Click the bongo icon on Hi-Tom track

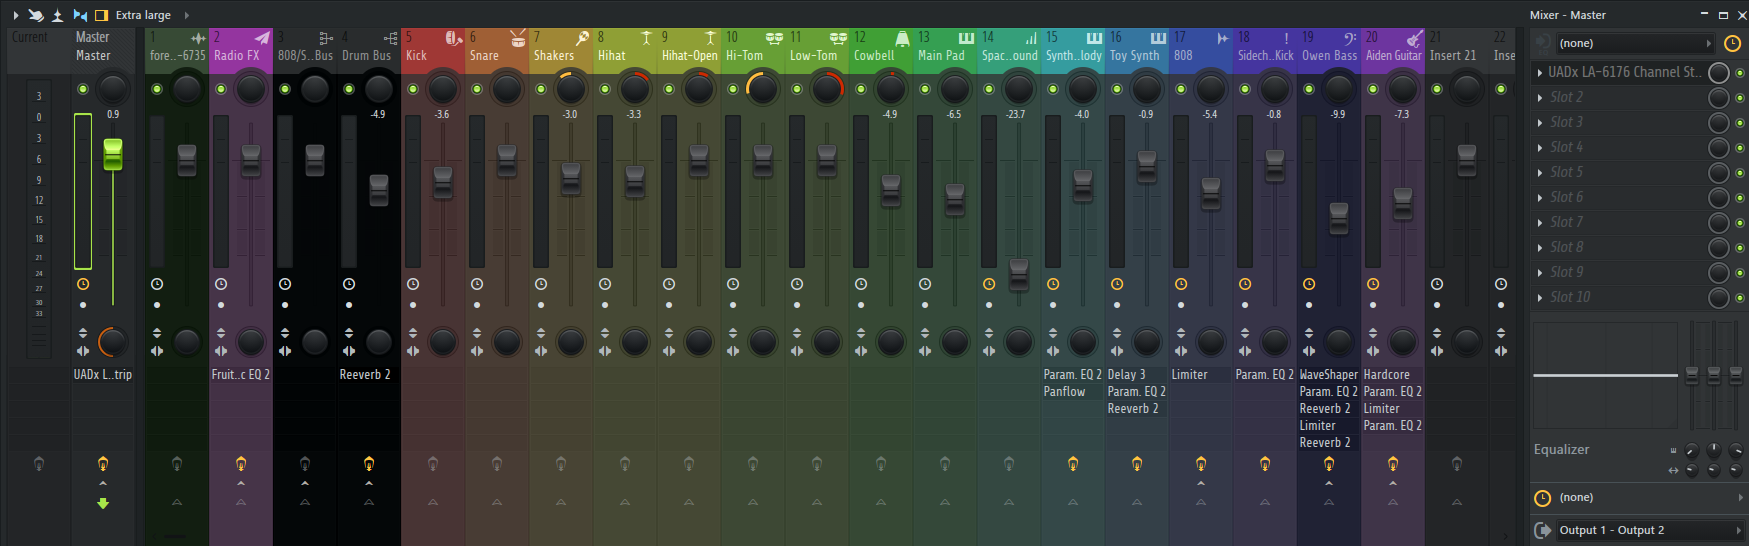(774, 38)
